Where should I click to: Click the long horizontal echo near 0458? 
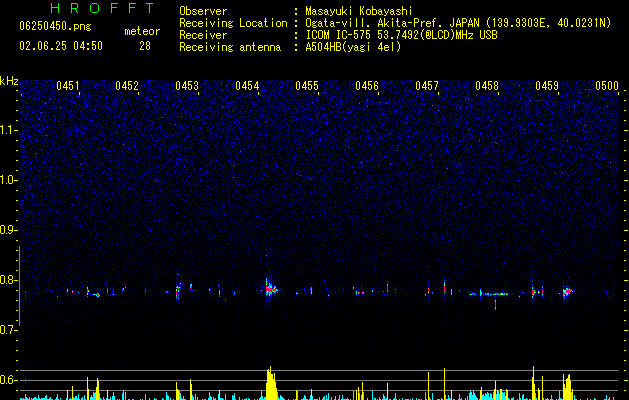pos(489,294)
